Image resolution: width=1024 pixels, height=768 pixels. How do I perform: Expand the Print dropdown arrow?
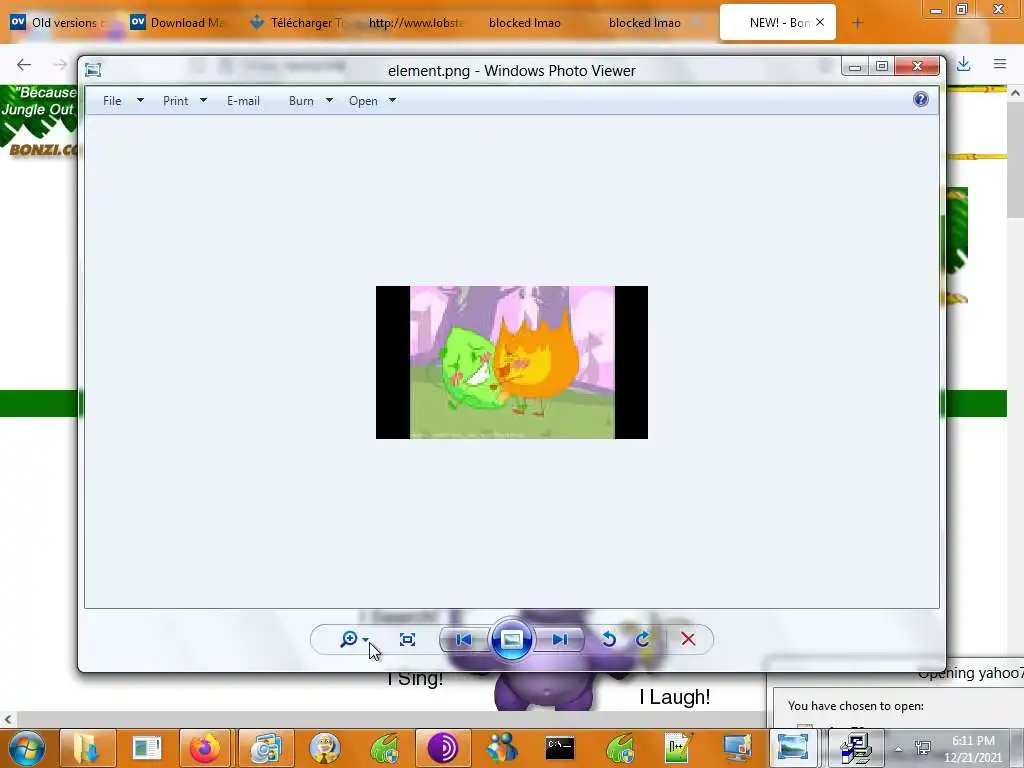coord(203,101)
